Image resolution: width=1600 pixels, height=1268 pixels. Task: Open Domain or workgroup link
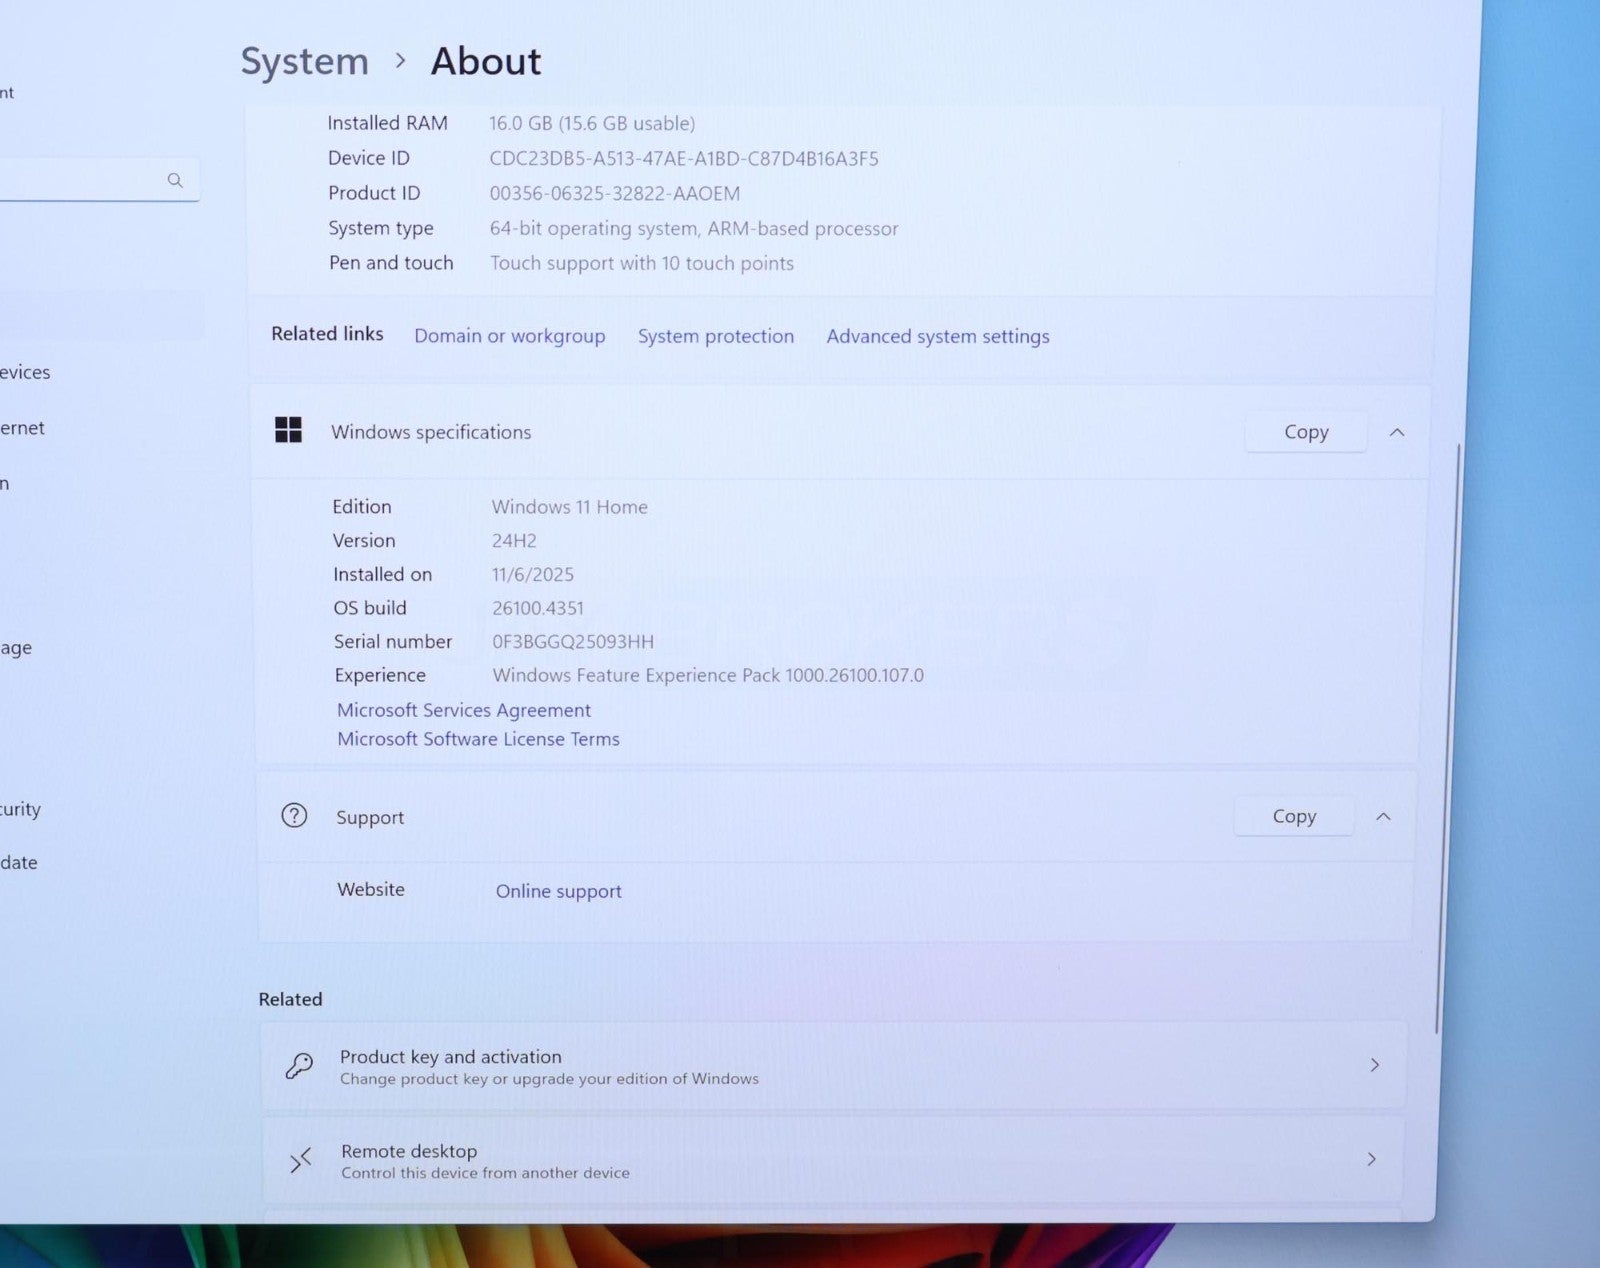click(x=509, y=336)
